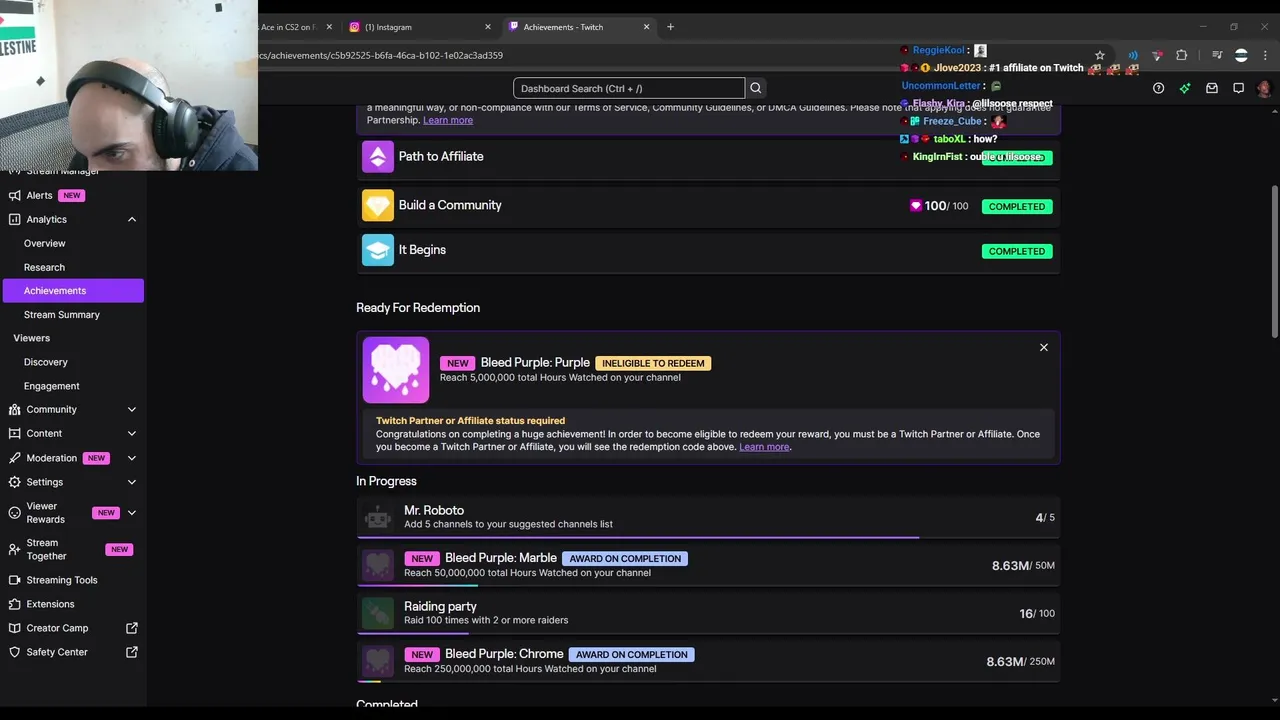1280x720 pixels.
Task: Click the Bleed Purple: Chrome achievement title
Action: pos(504,654)
